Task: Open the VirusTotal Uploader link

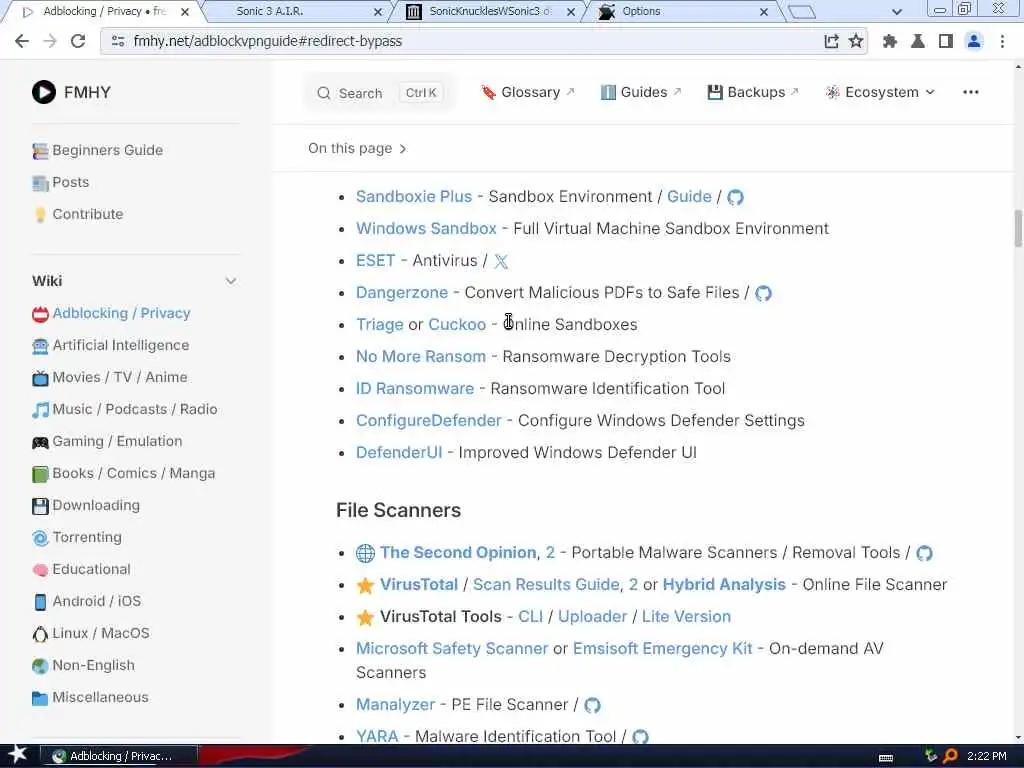Action: (x=592, y=616)
